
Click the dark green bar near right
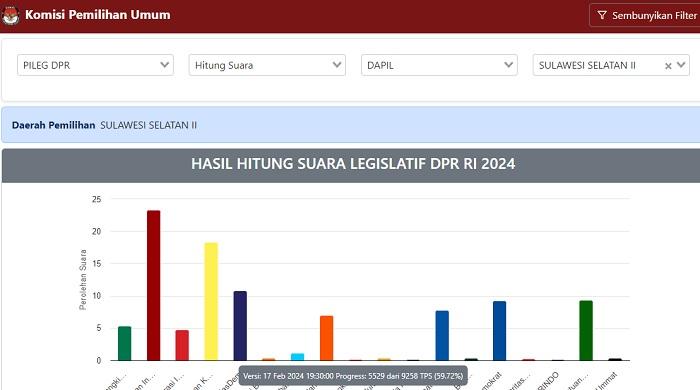coord(586,330)
